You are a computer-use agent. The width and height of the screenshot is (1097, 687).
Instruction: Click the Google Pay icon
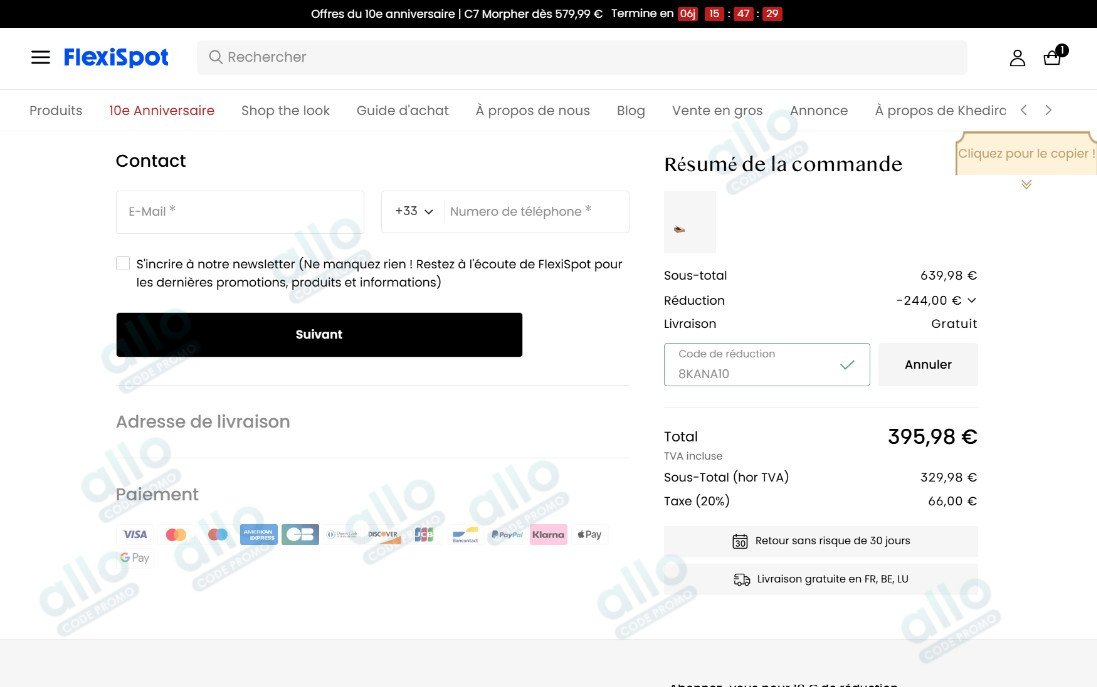134,558
